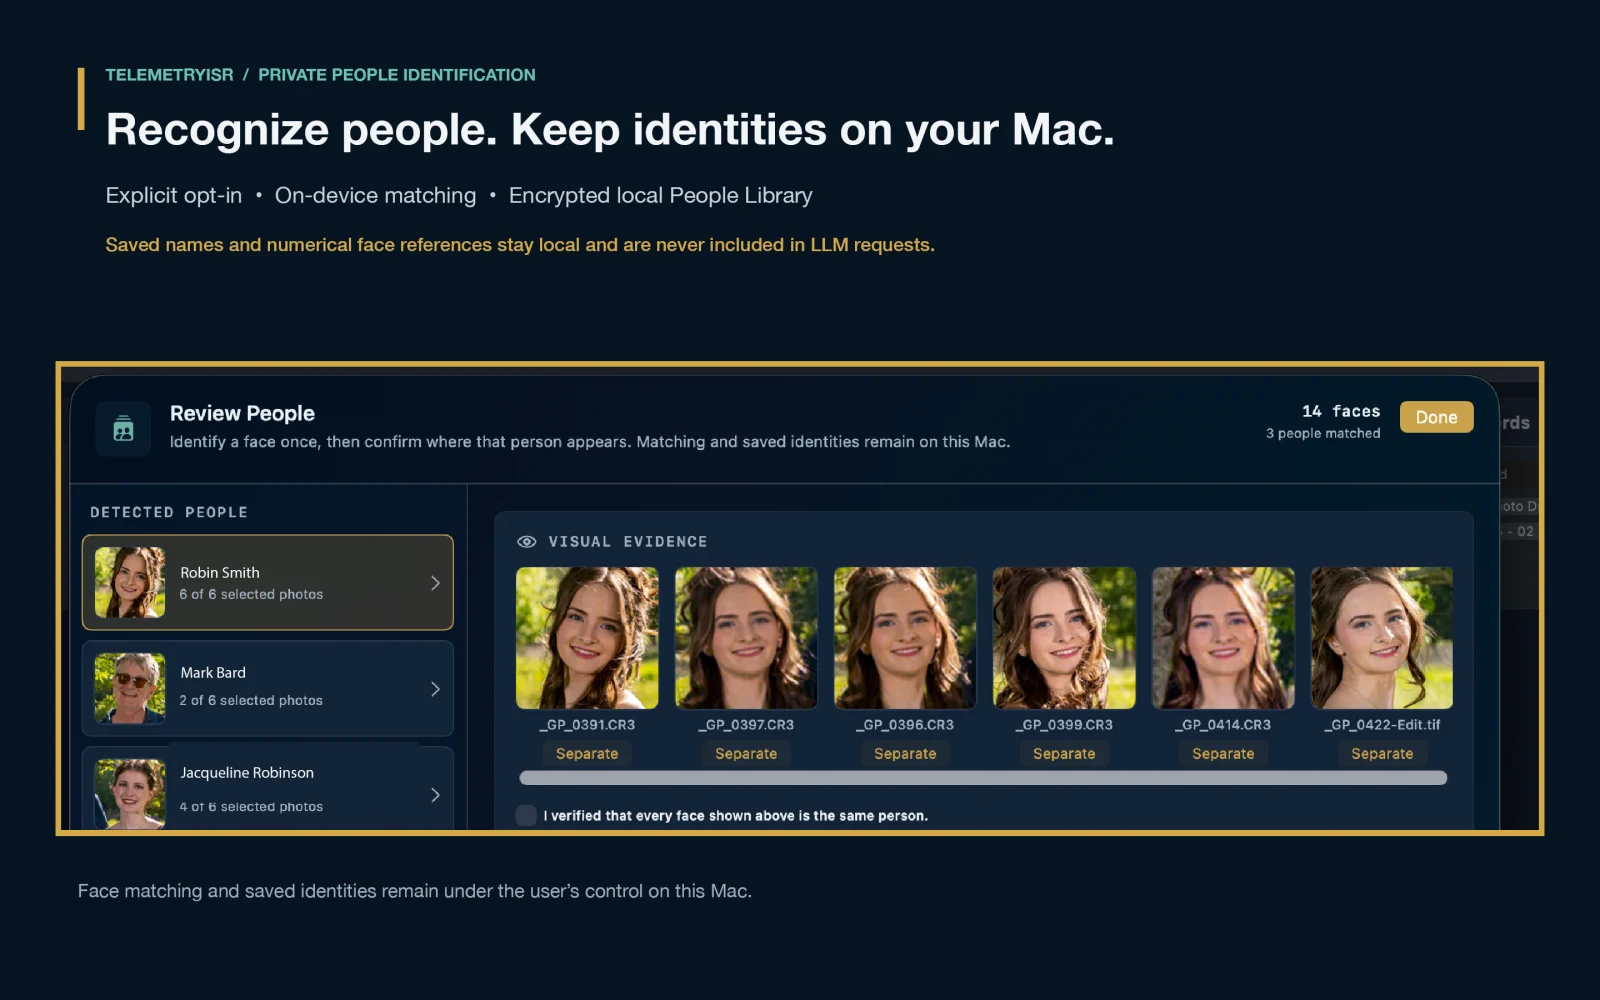Click the eye icon beside Visual Evidence
1600x1000 pixels.
point(526,542)
